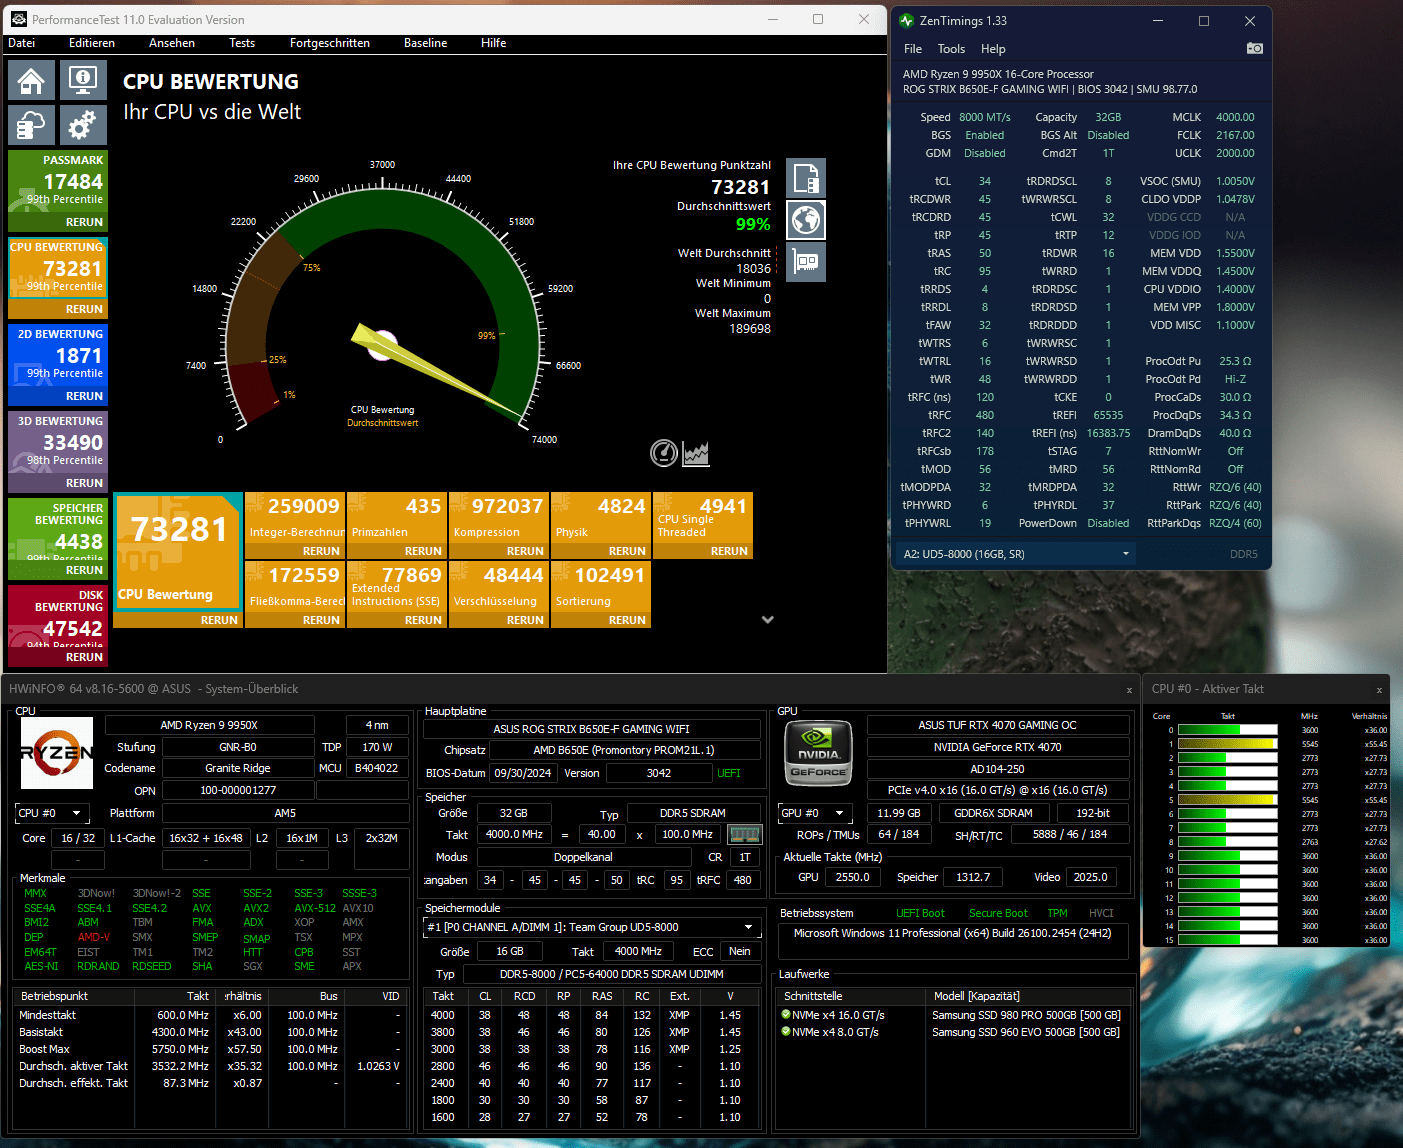Image resolution: width=1403 pixels, height=1148 pixels.
Task: Open the Home screen icon in PerformanceTest
Action: (x=31, y=80)
